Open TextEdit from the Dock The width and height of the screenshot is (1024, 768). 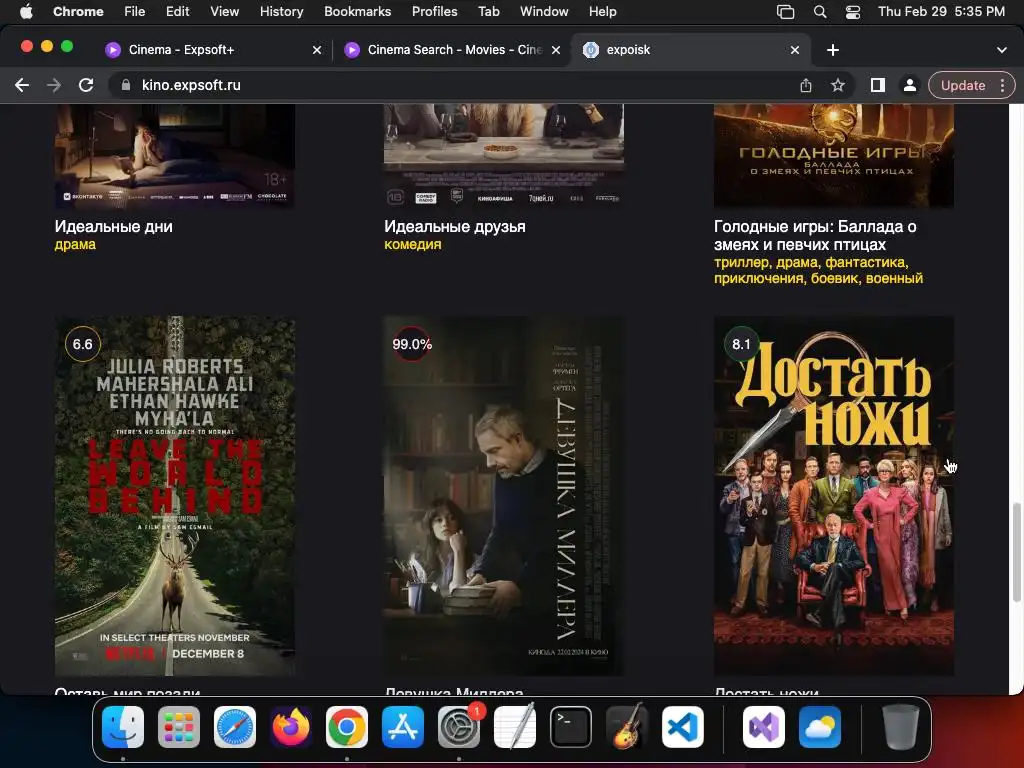(x=515, y=727)
